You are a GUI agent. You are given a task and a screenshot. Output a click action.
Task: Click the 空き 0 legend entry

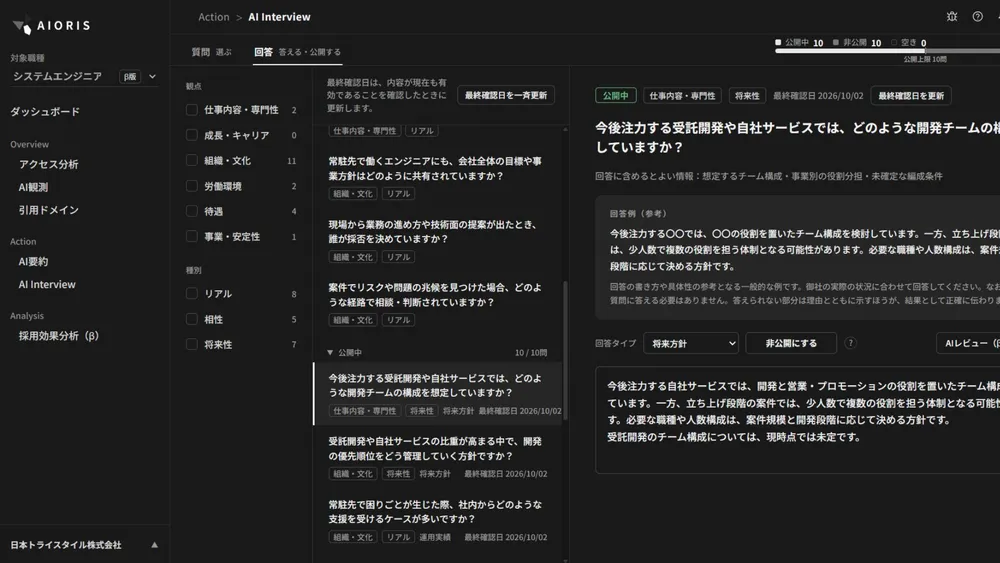click(908, 43)
